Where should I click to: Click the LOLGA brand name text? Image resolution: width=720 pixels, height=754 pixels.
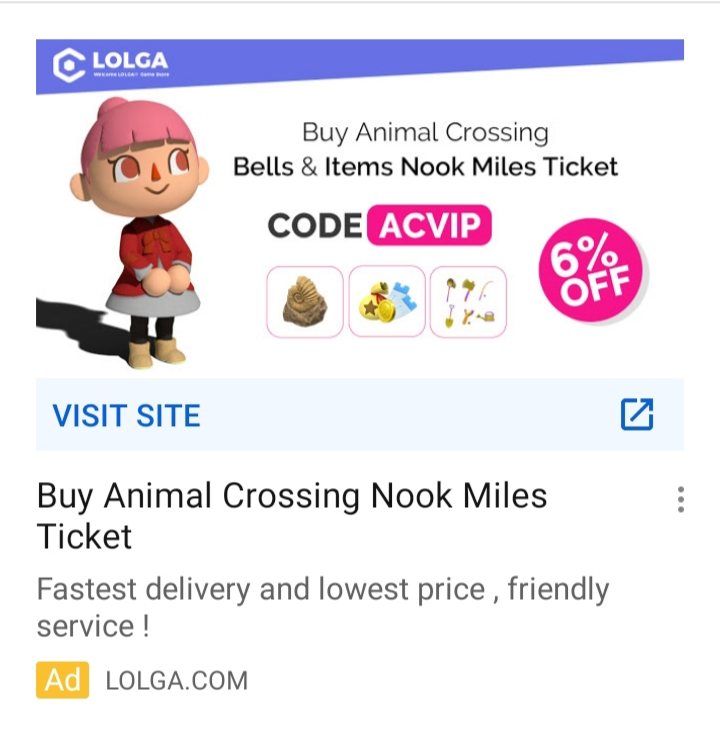point(130,60)
